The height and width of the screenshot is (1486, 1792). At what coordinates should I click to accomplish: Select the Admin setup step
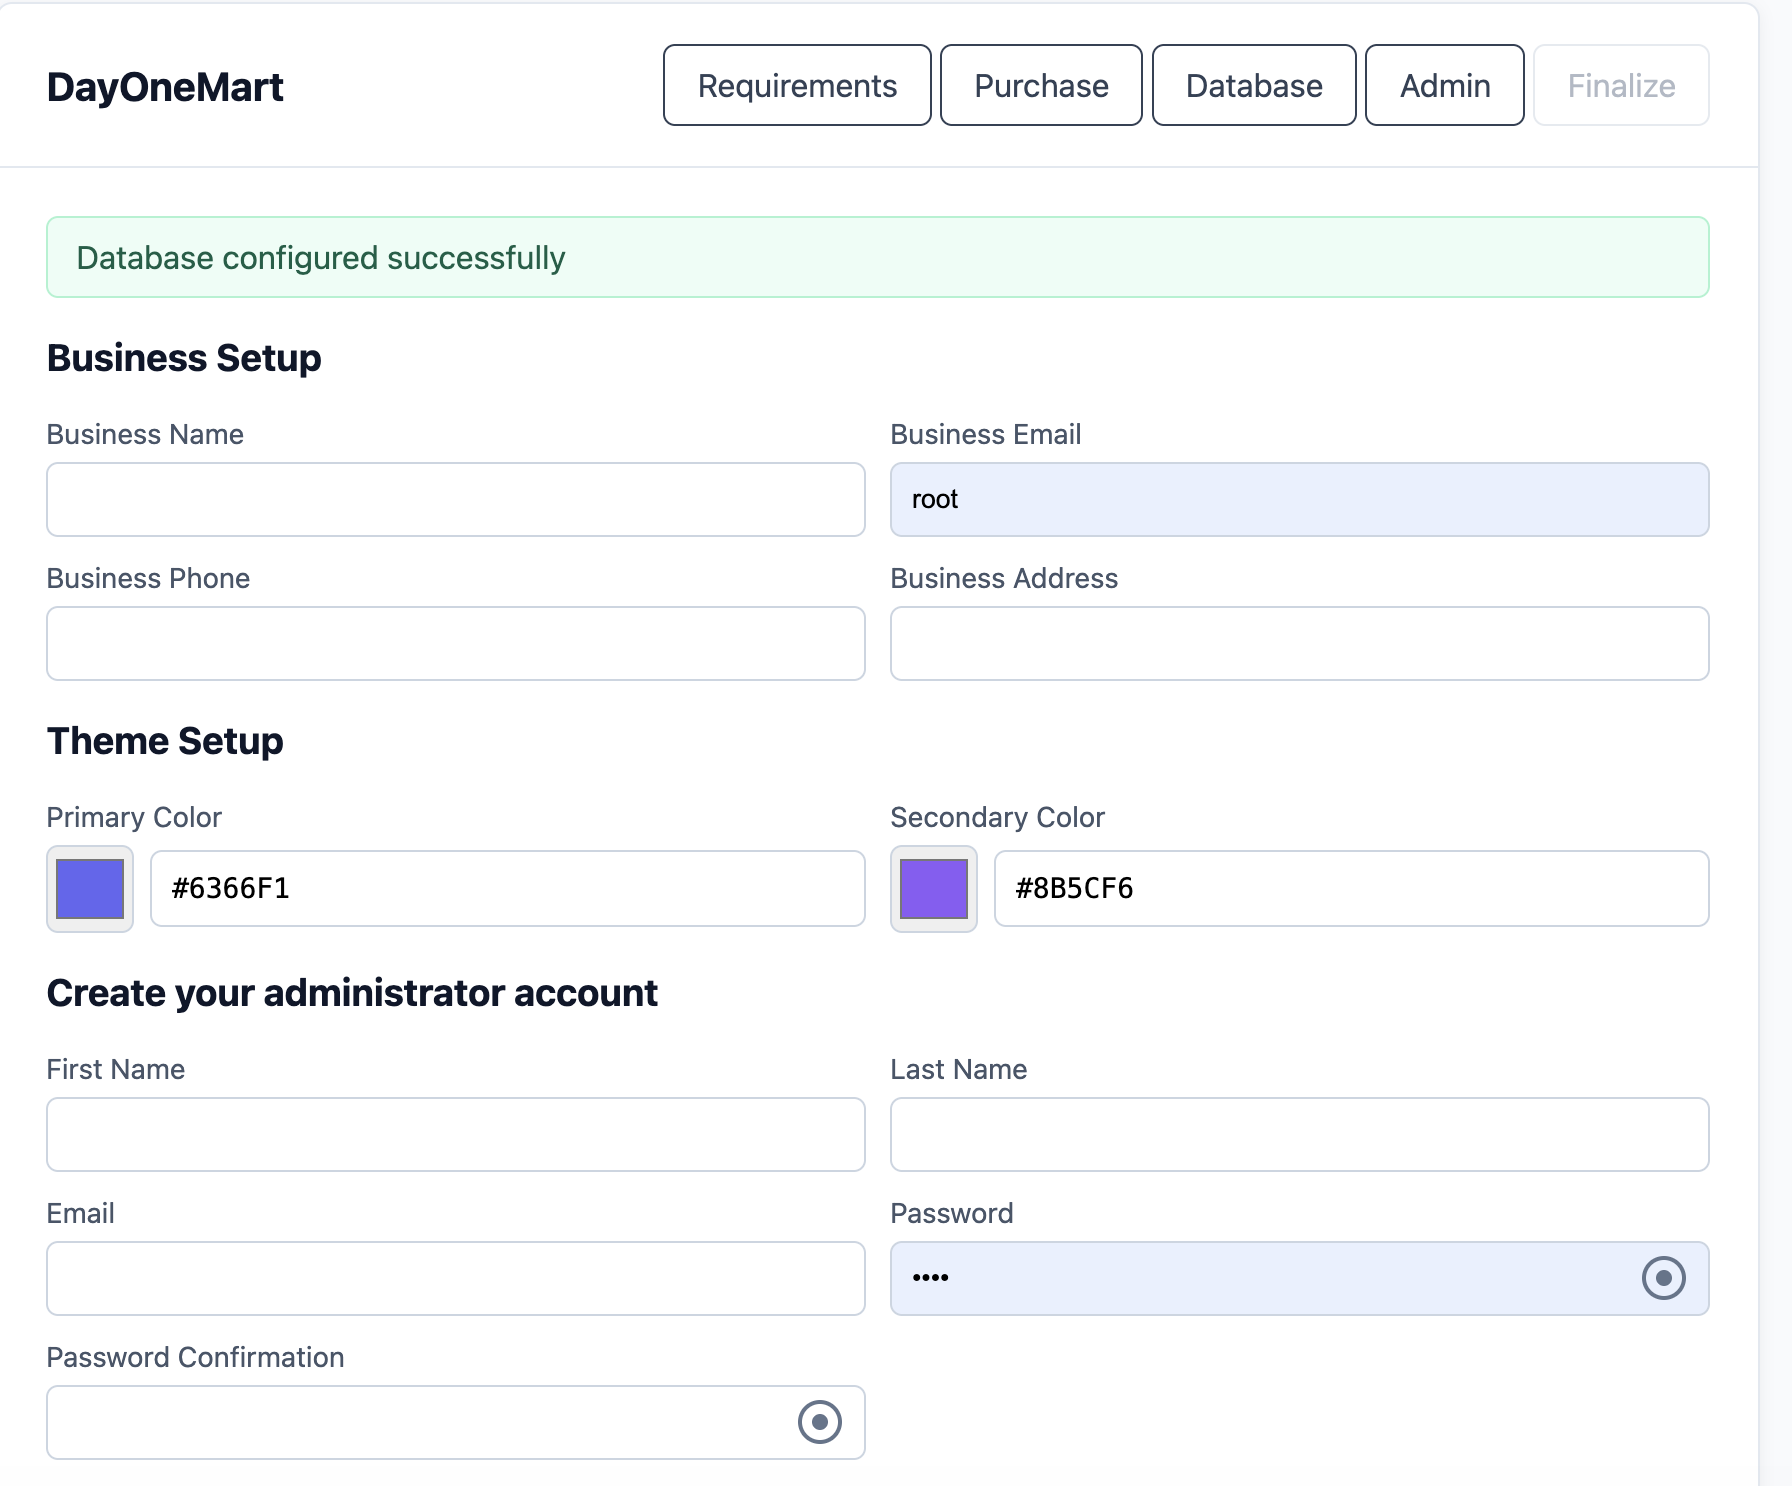[x=1444, y=85]
